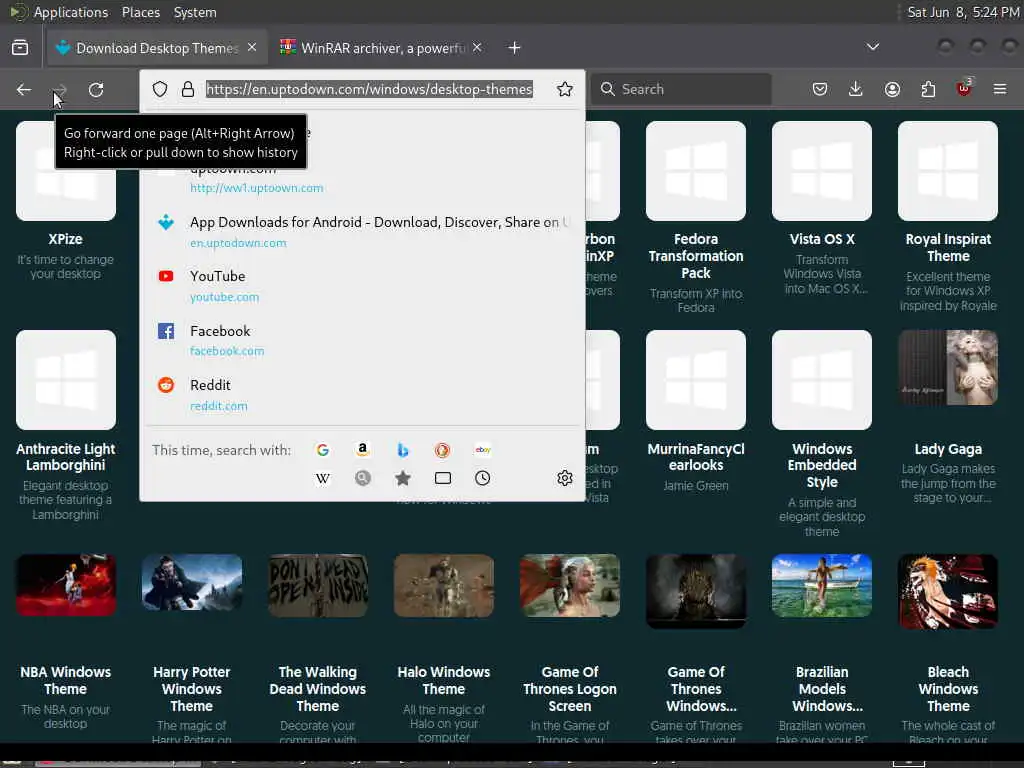Open Game Of Thrones Logon Screen thumbnail
This screenshot has width=1024, height=768.
click(x=570, y=586)
